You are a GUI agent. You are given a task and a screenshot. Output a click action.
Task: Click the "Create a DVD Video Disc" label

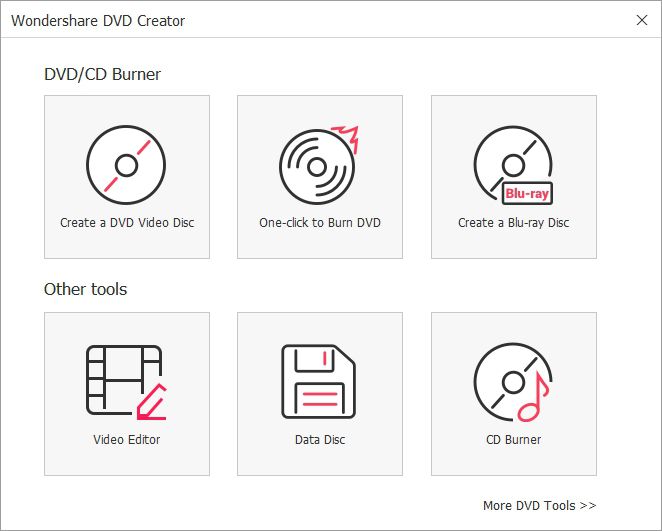tap(127, 222)
